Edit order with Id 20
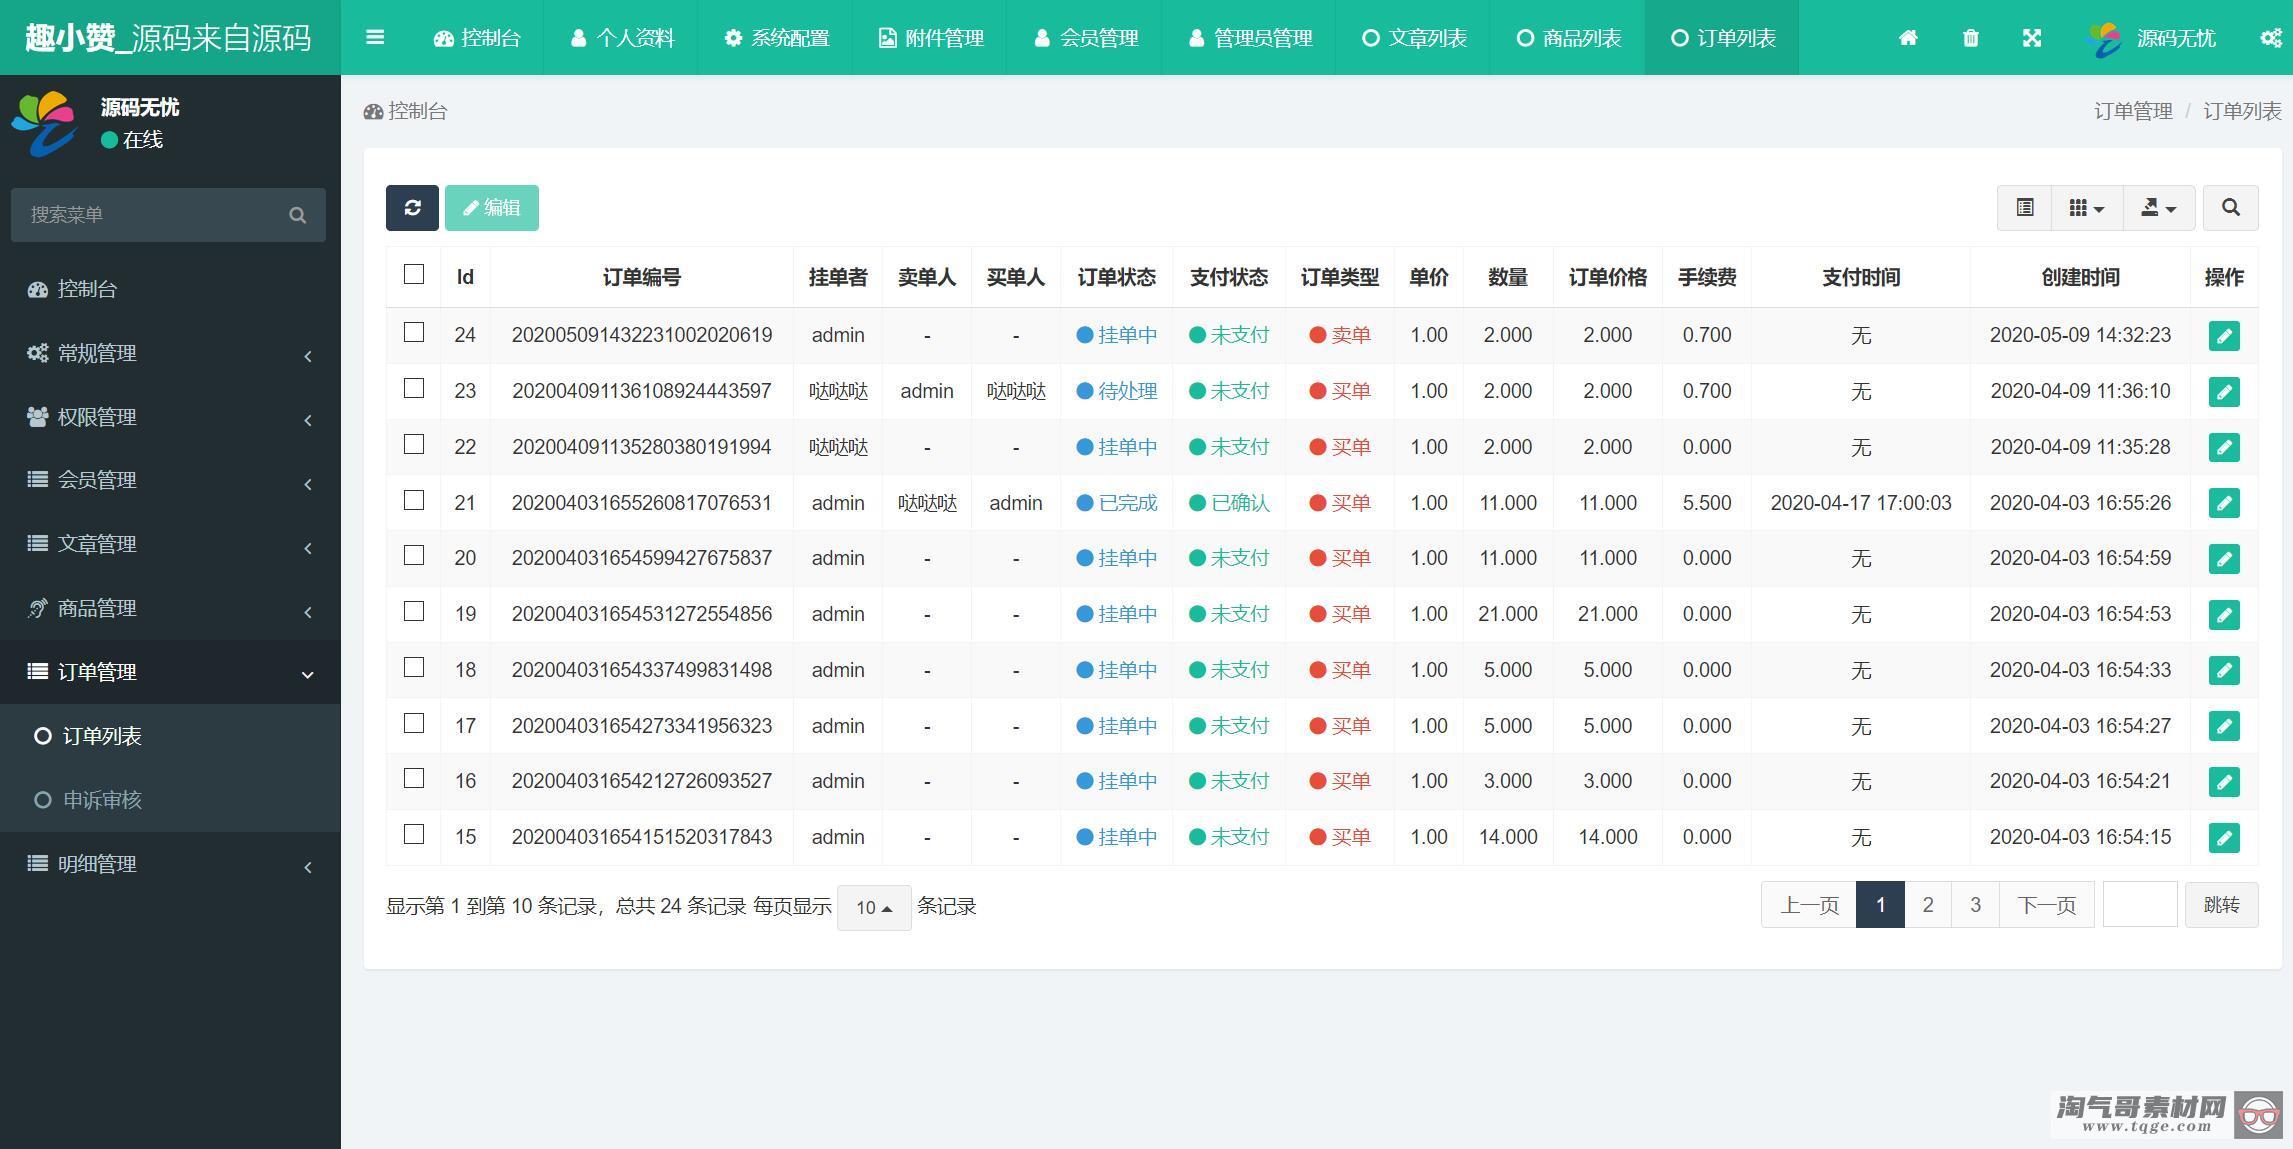Screen dimensions: 2293x1149 pyautogui.click(x=2224, y=559)
